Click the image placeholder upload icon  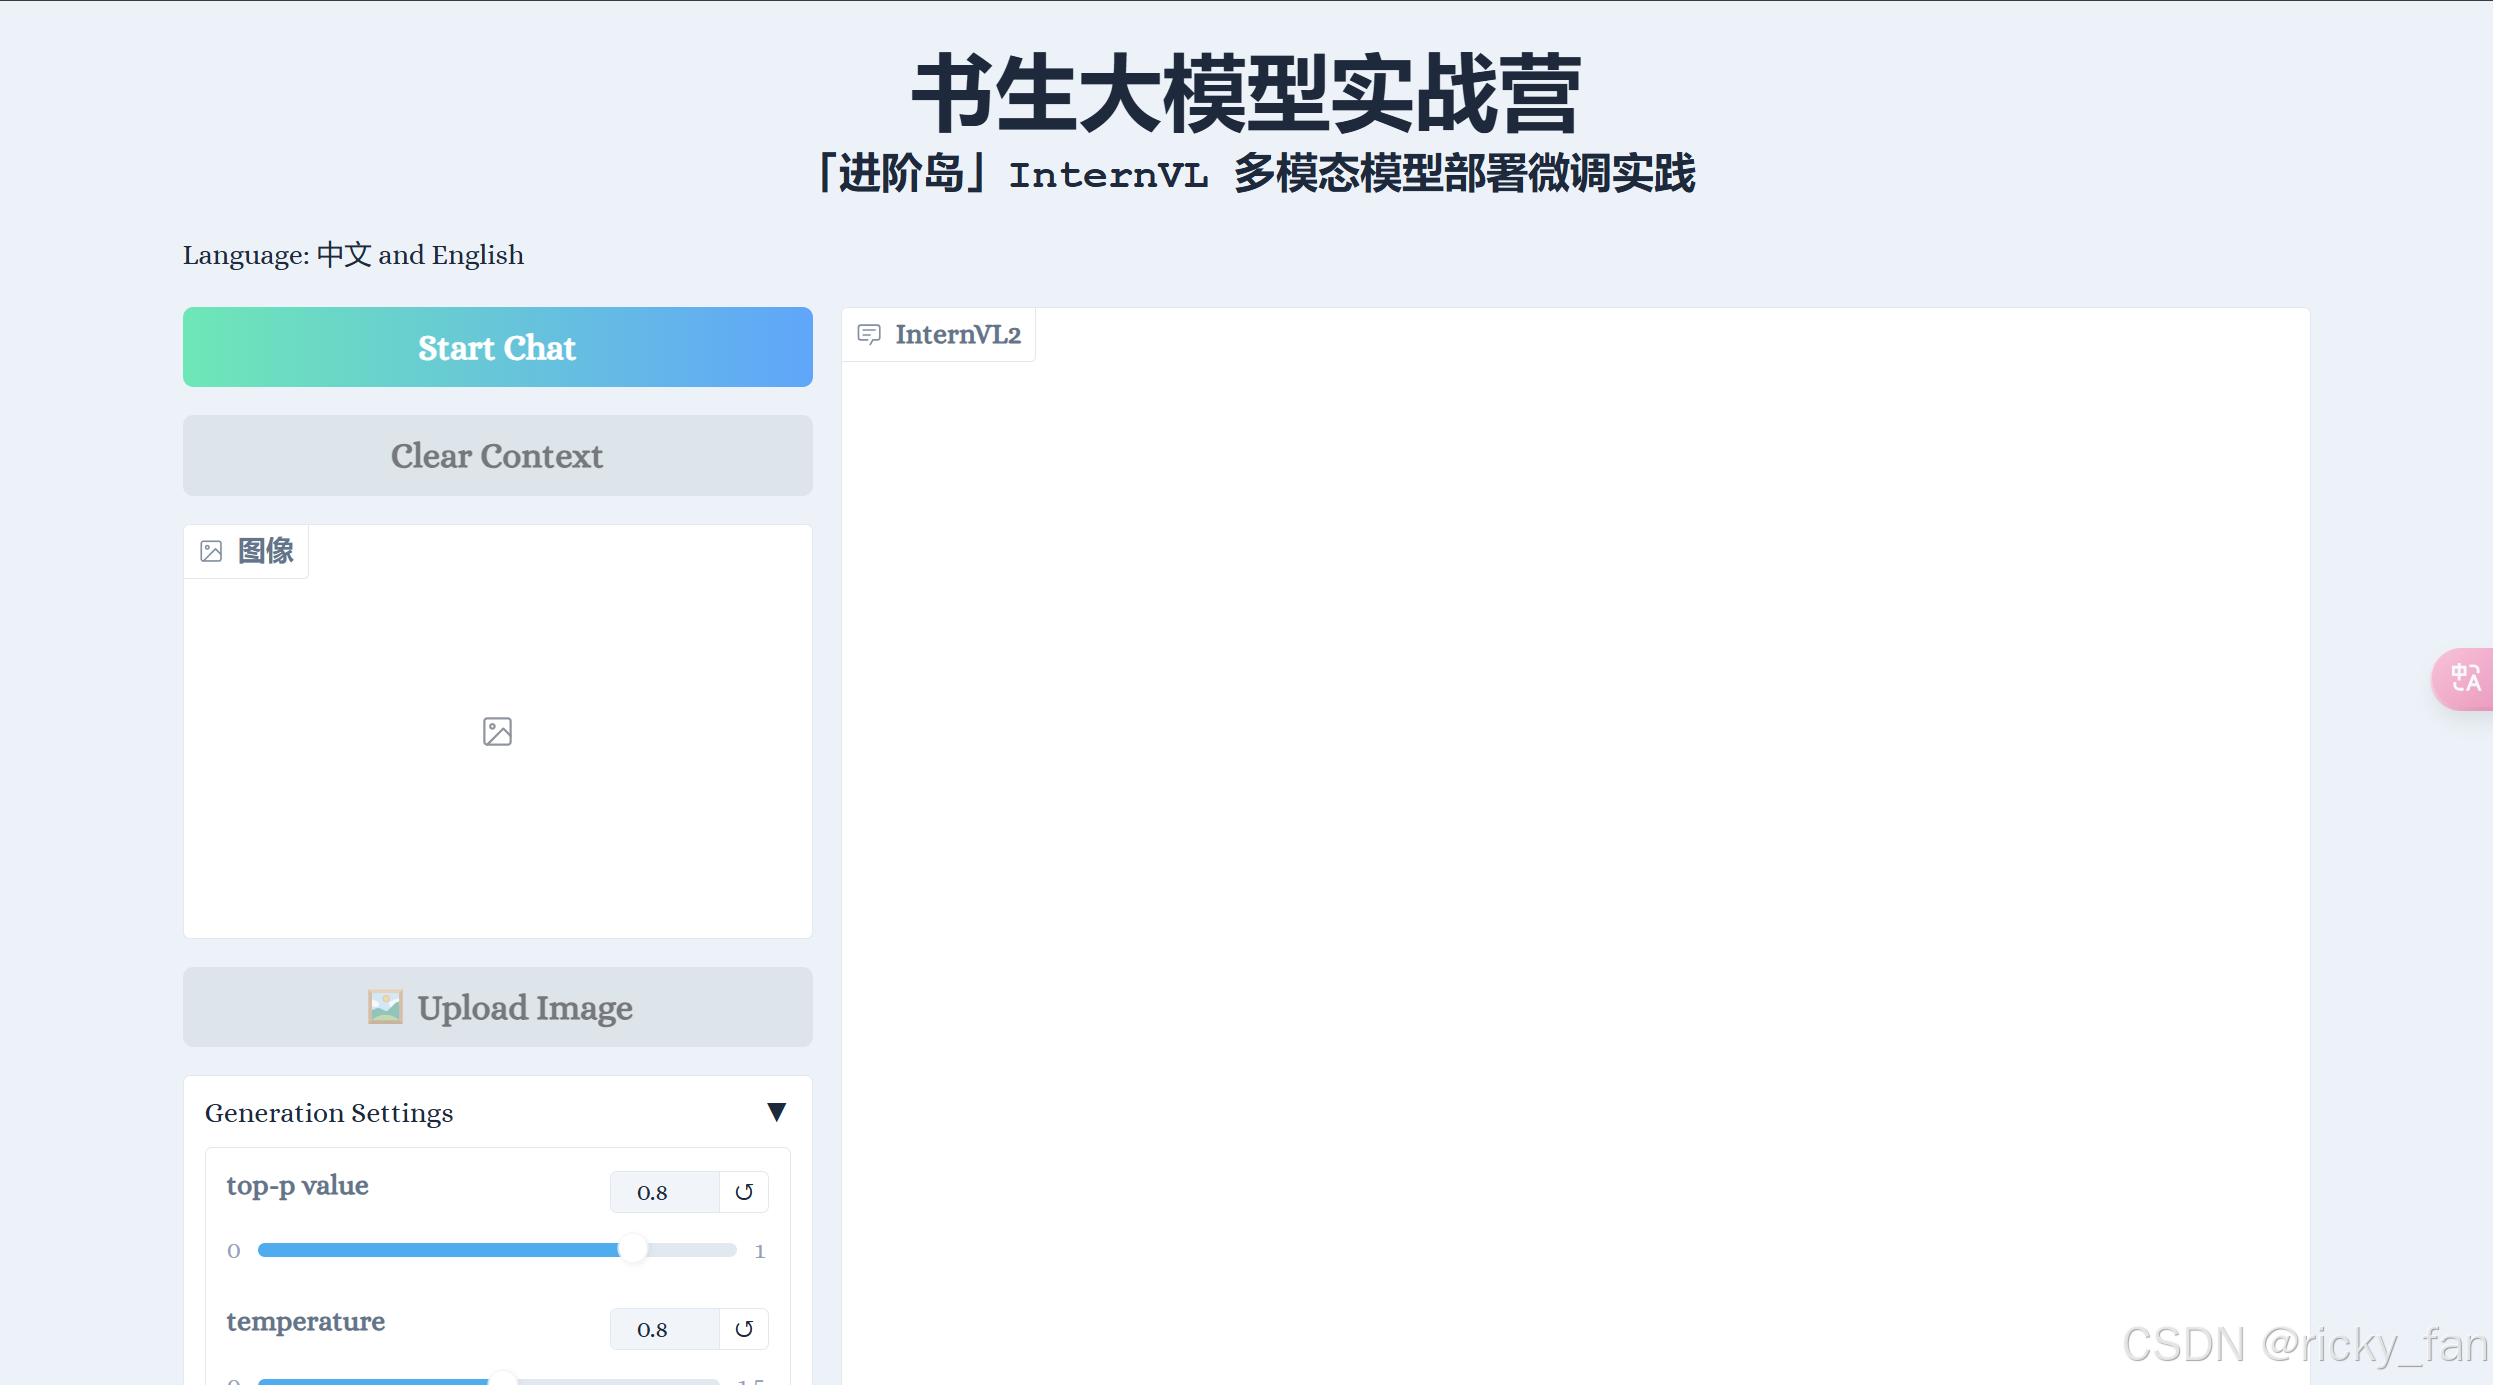497,732
